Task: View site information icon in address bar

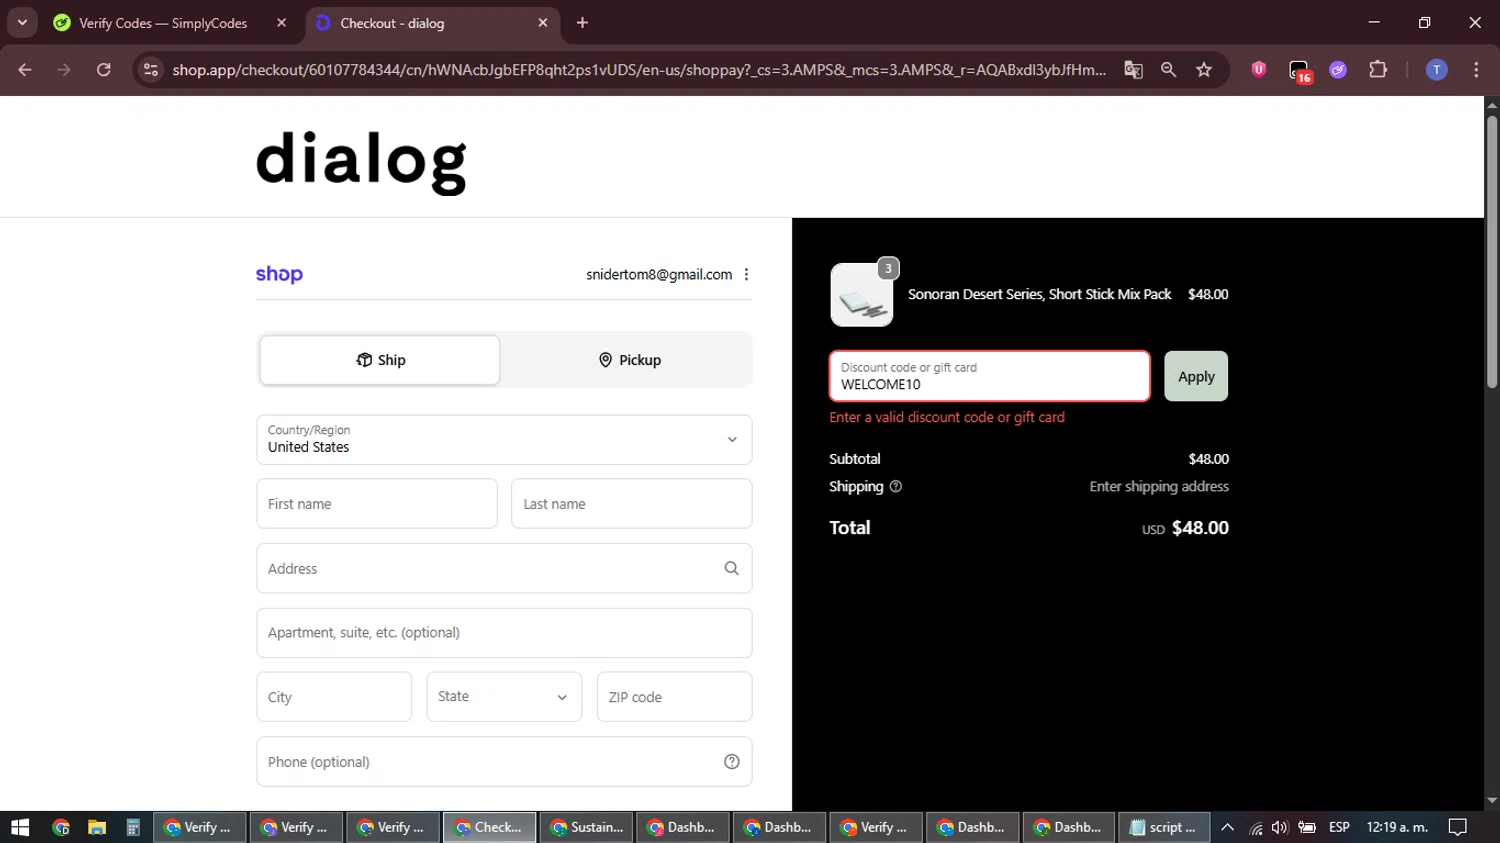Action: click(151, 70)
